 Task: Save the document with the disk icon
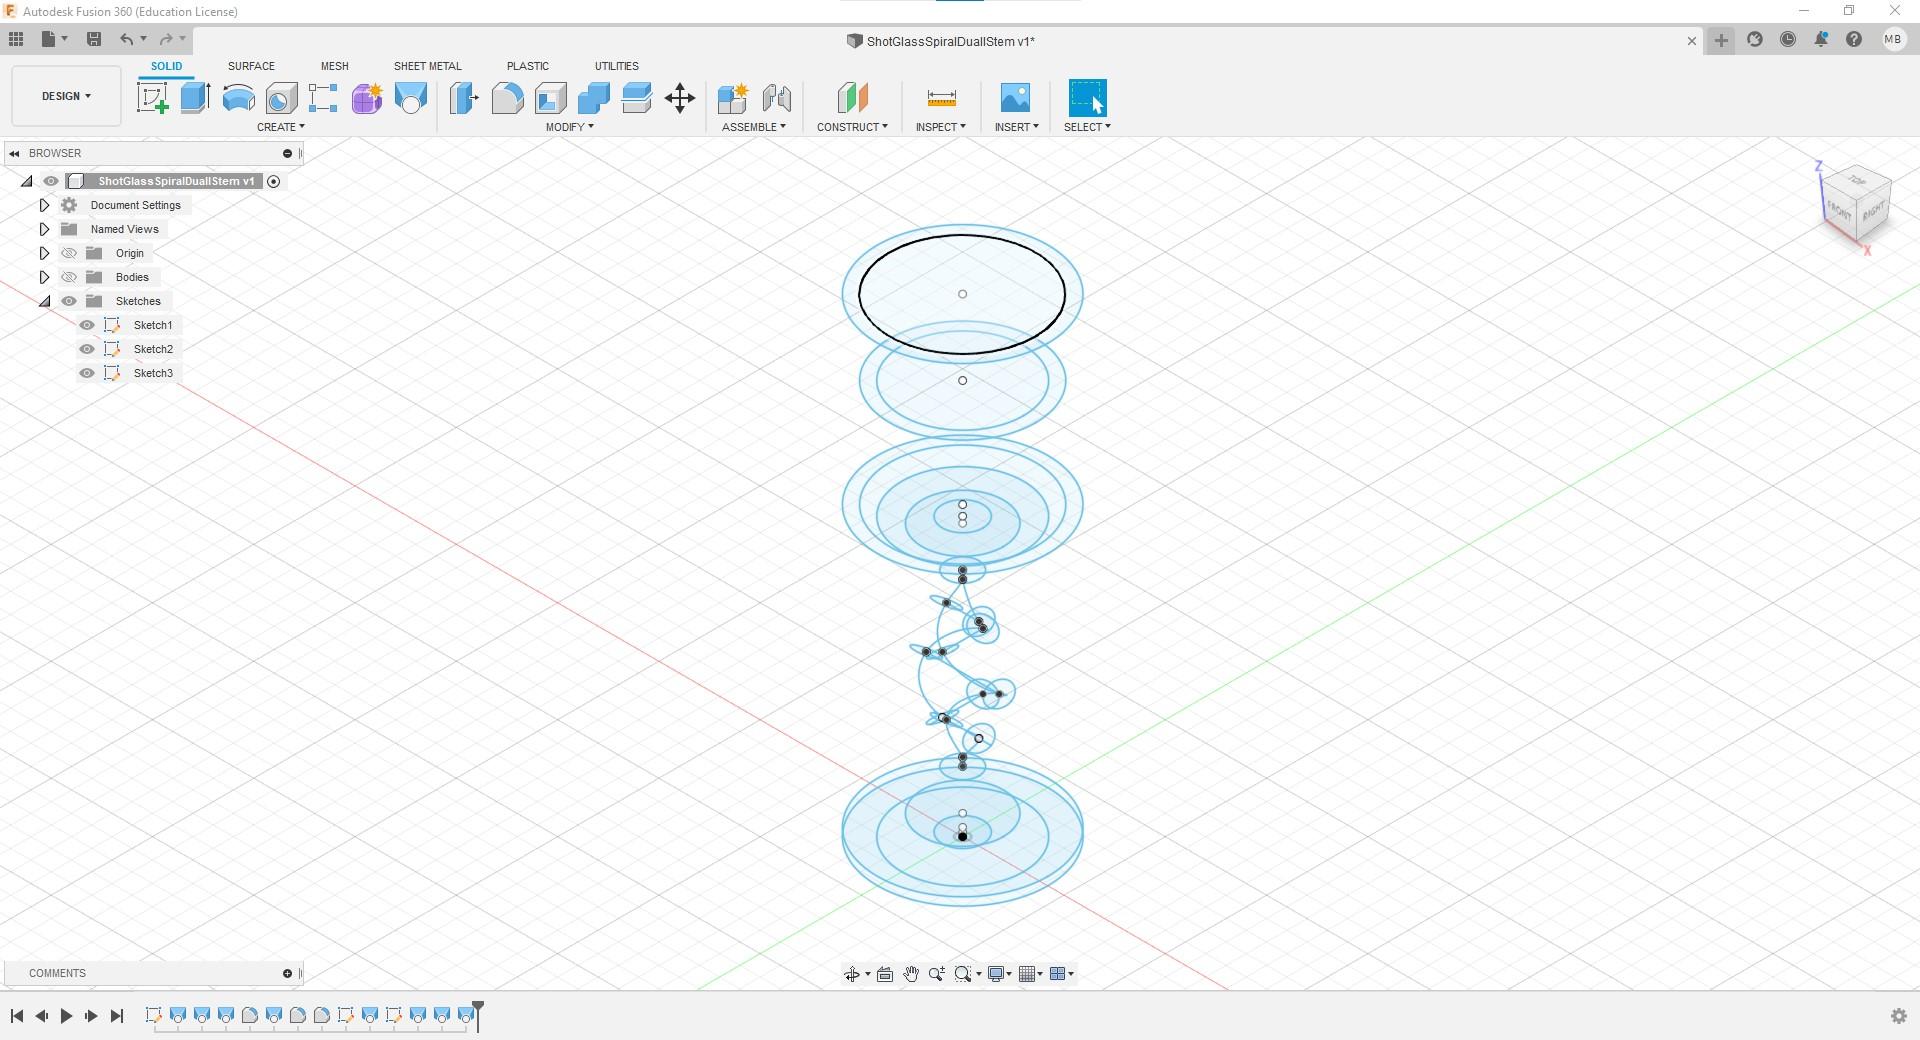[94, 39]
